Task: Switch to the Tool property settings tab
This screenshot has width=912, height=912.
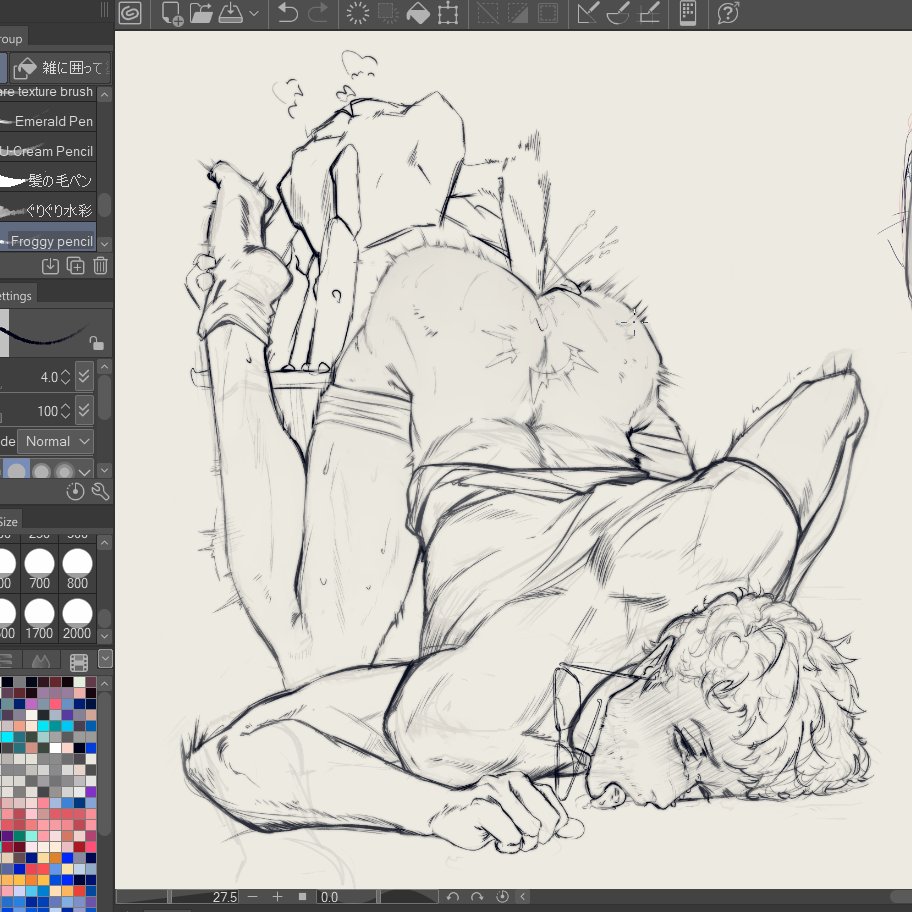Action: [16, 295]
